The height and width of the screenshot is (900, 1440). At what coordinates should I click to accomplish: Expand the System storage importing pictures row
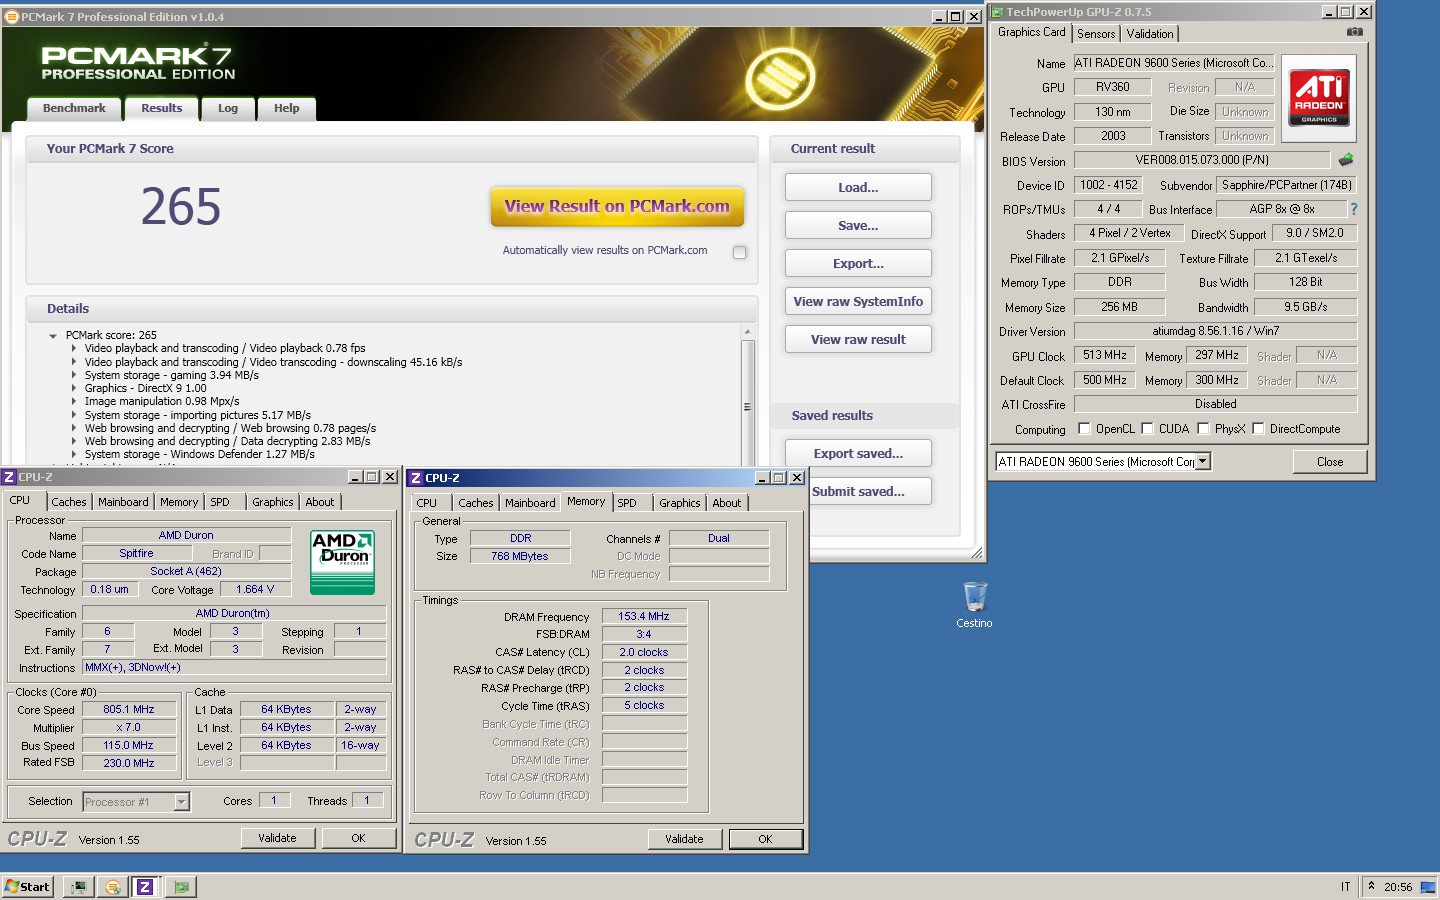[x=74, y=415]
